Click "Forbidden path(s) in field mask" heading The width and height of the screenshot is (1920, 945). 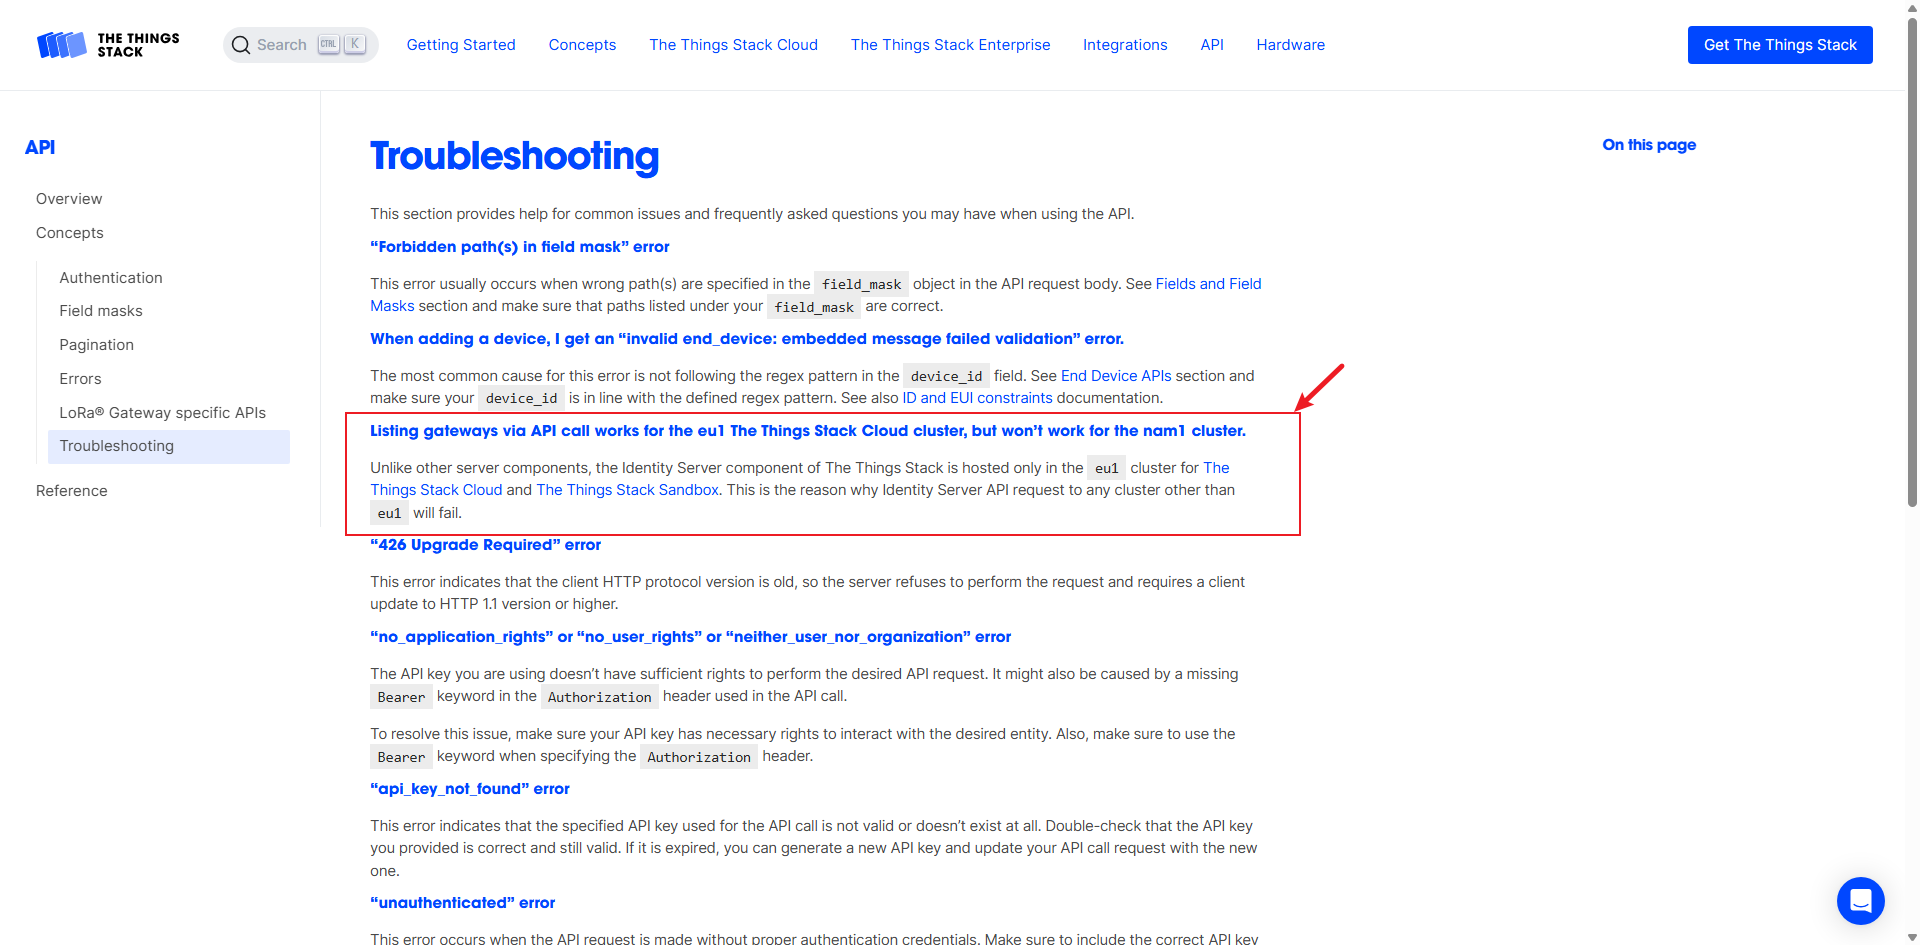pos(520,247)
